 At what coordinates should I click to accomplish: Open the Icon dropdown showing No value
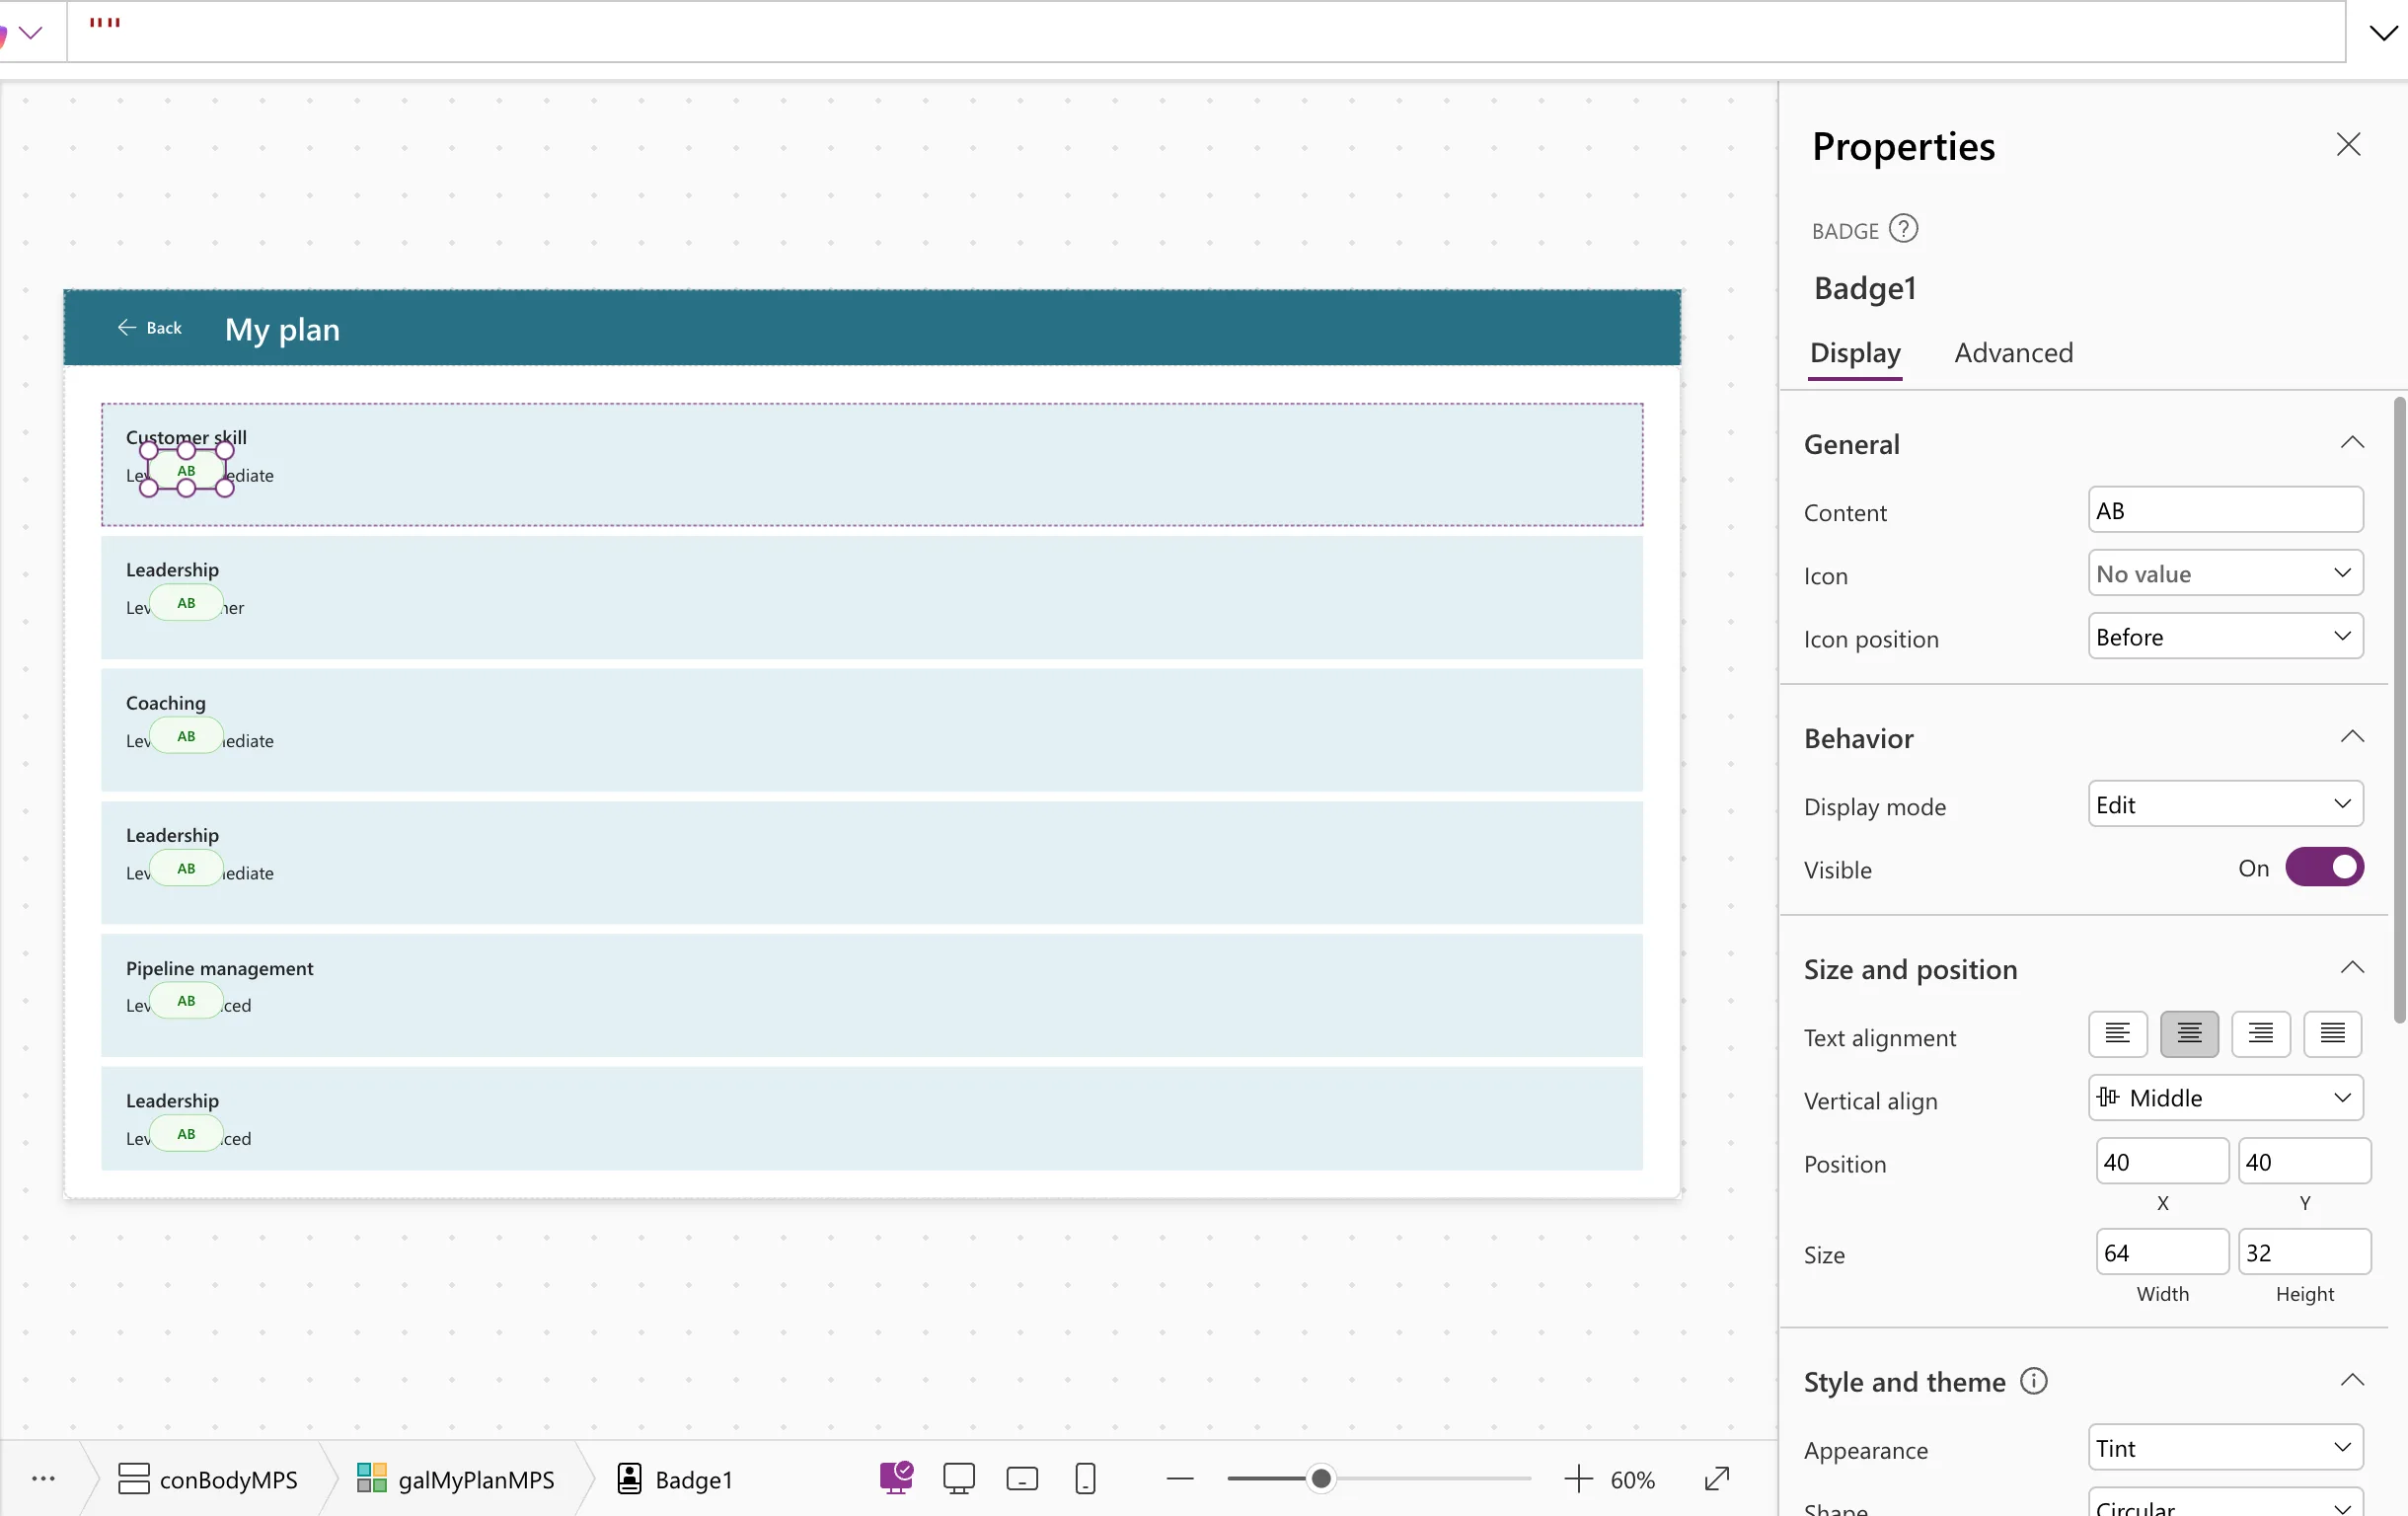[2225, 573]
